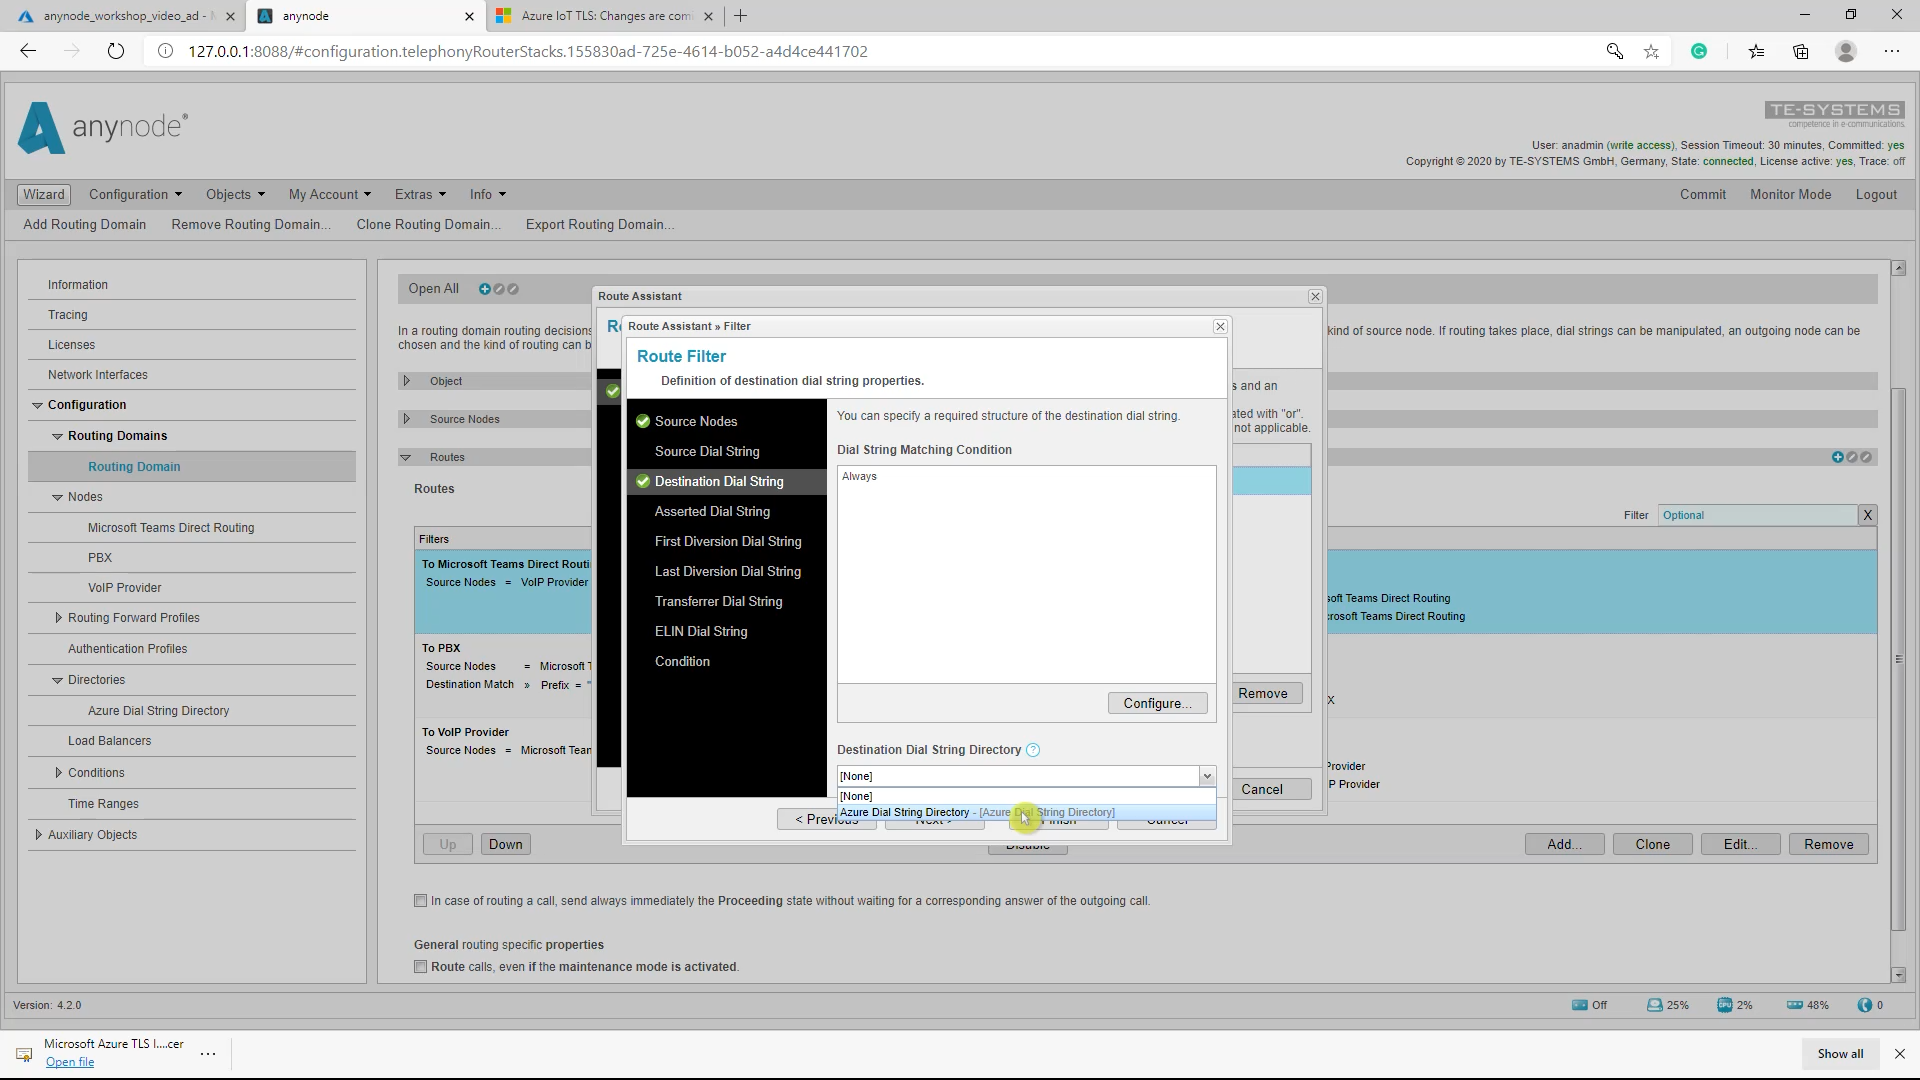
Task: Add page to browser favorites
Action: click(1651, 51)
